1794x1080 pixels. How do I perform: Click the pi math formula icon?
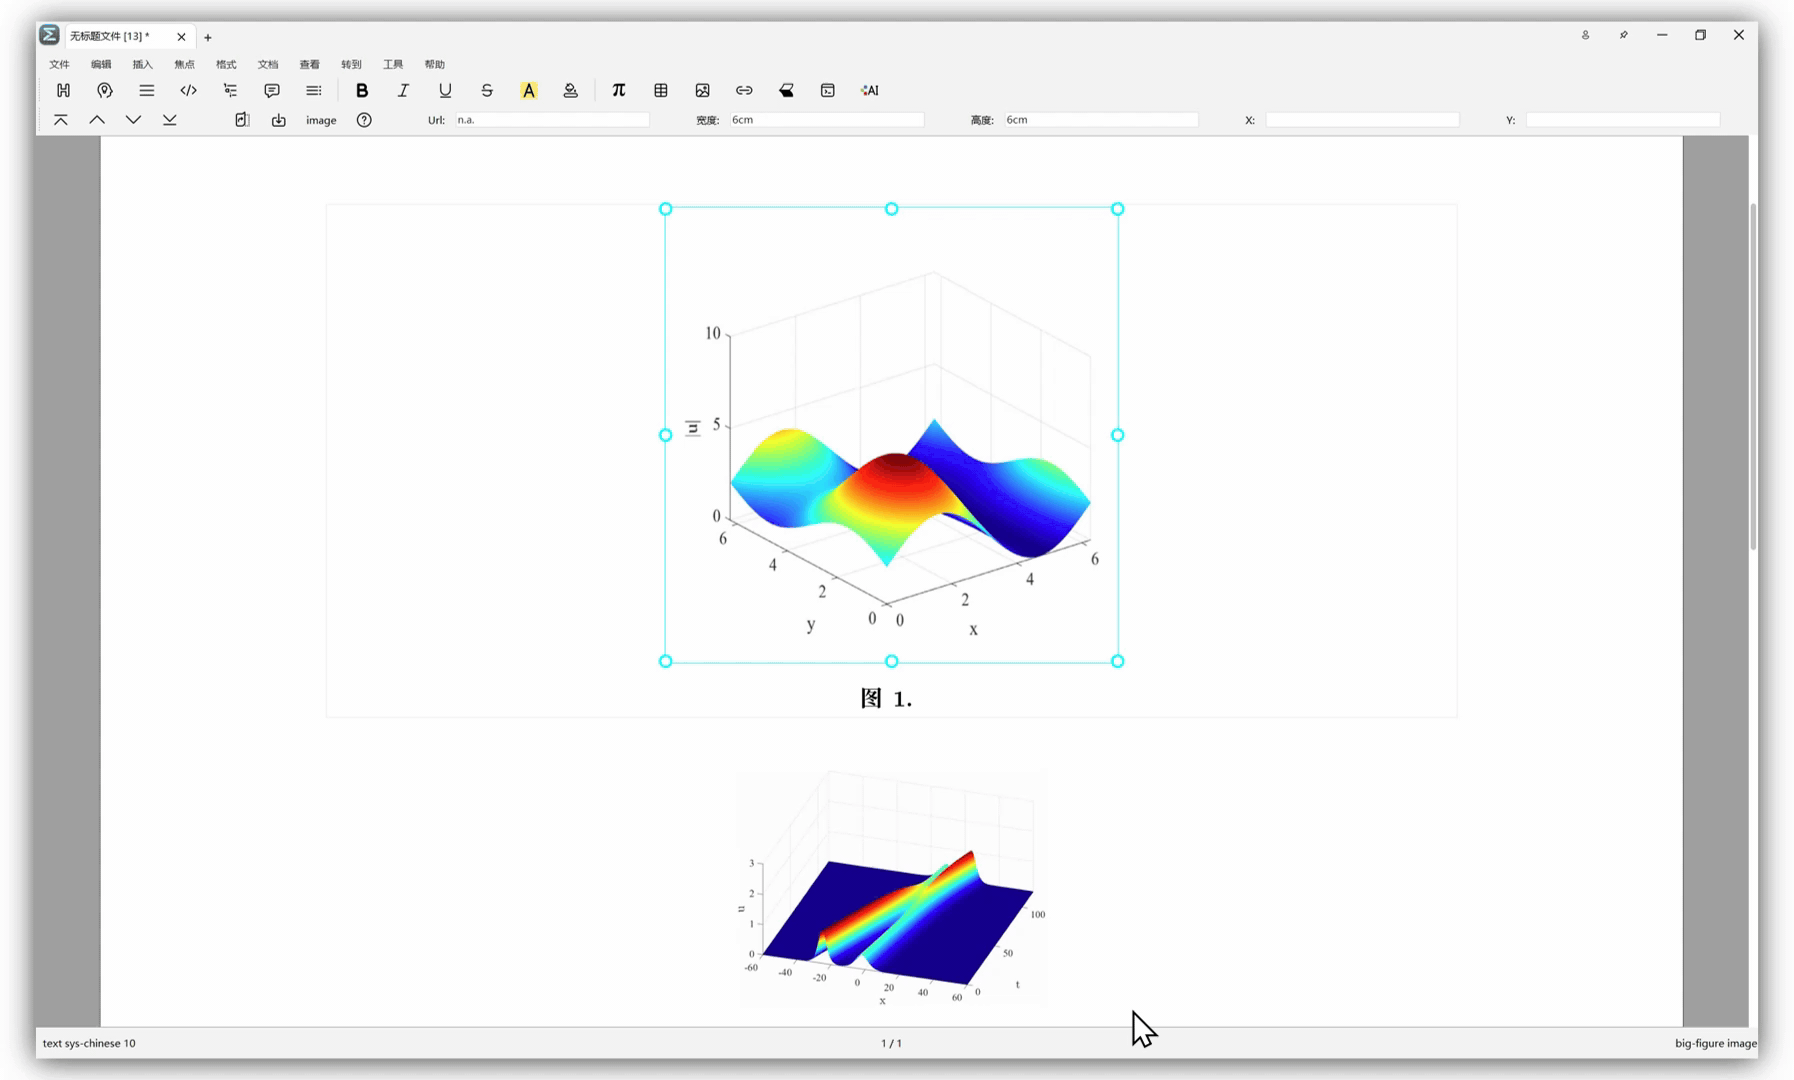618,90
